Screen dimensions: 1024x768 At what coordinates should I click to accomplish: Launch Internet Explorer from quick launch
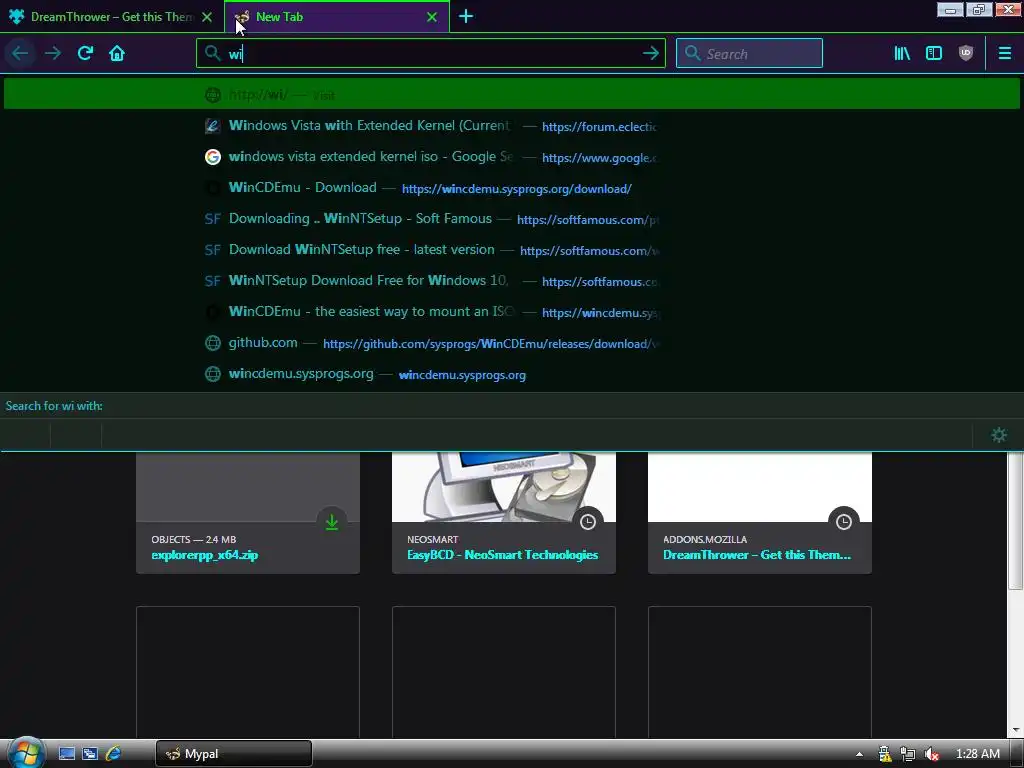113,754
